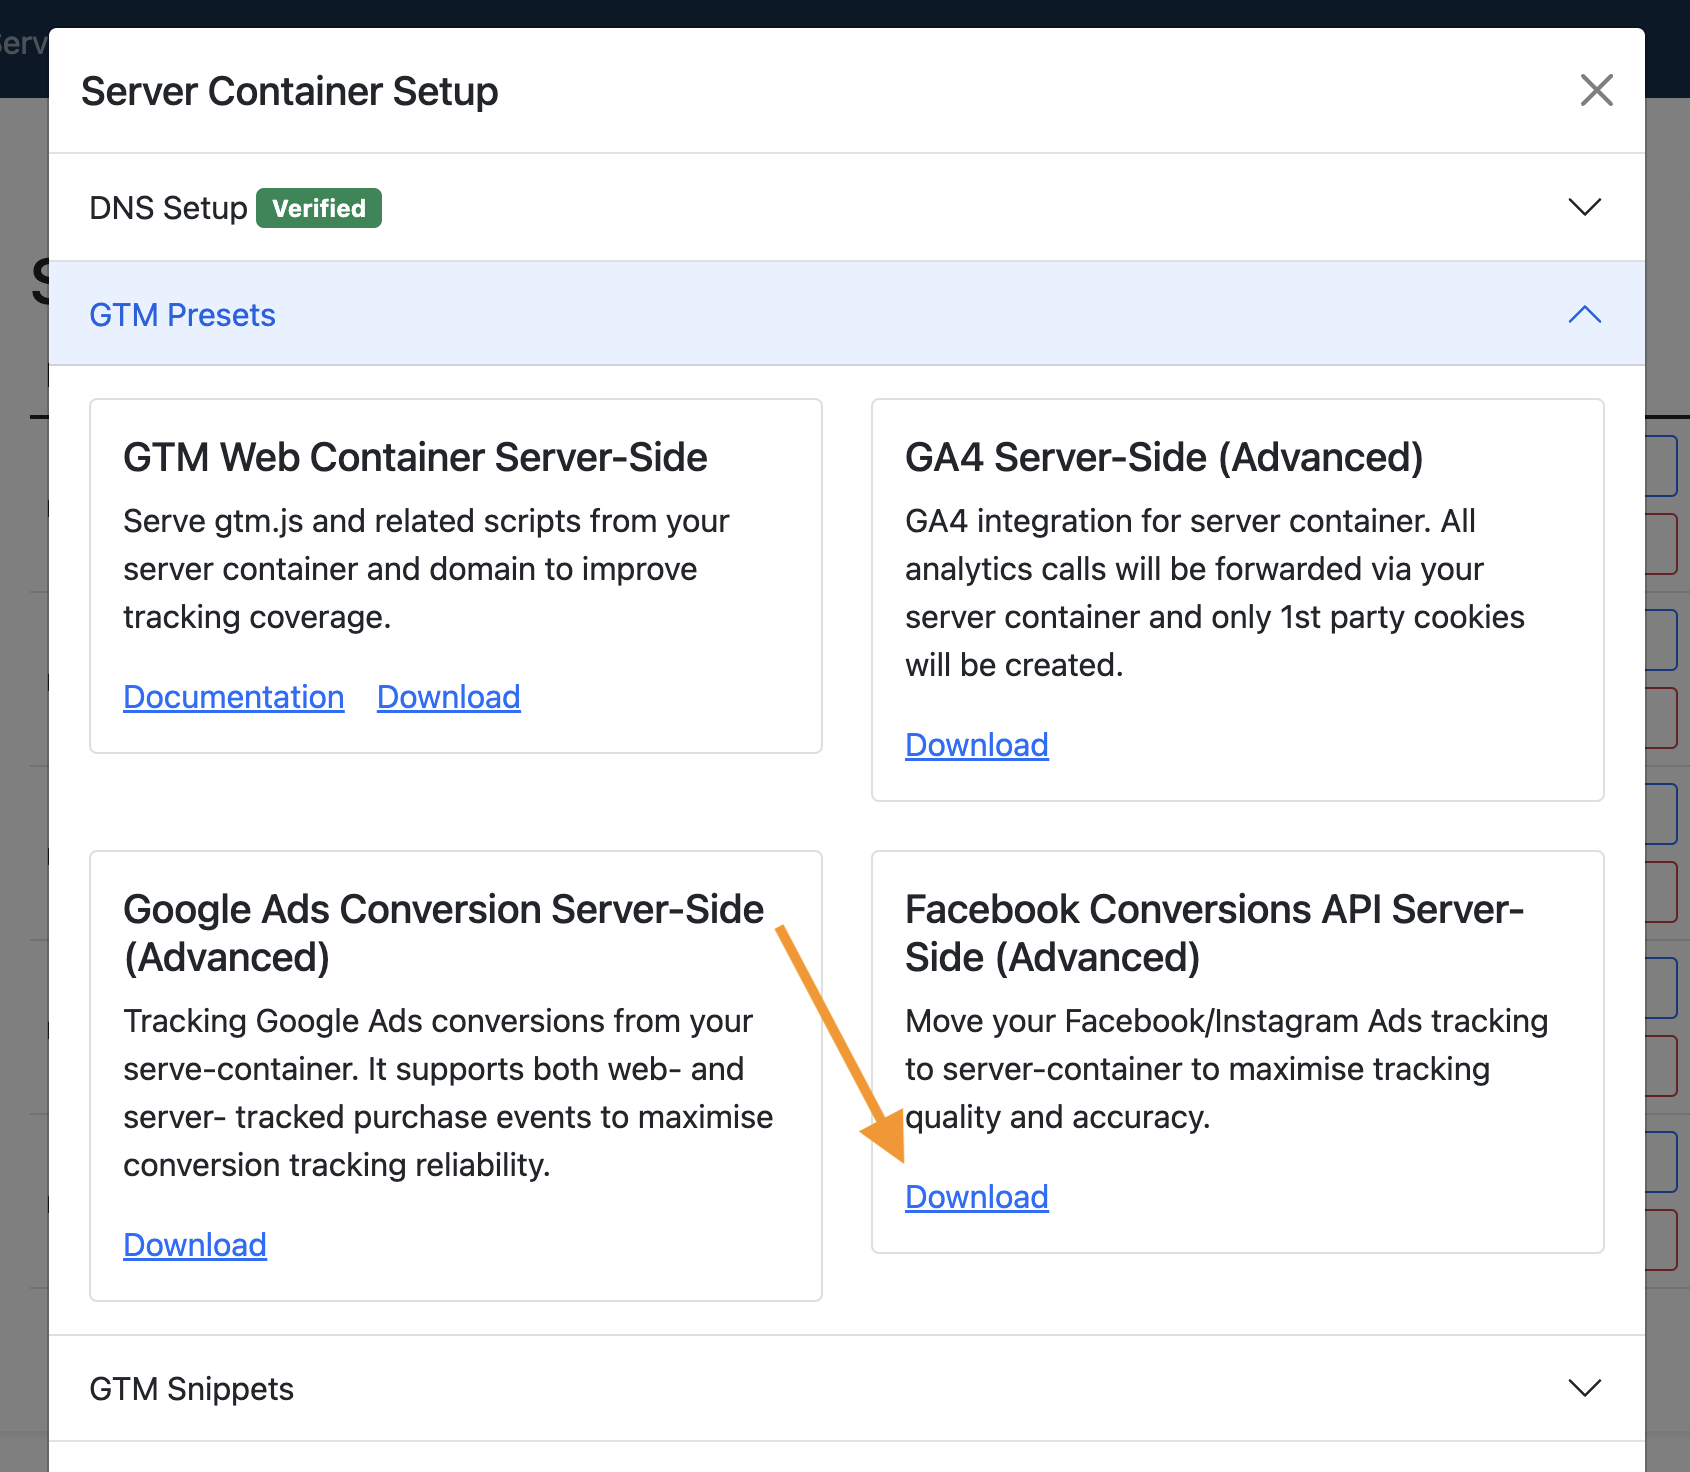Viewport: 1690px width, 1472px height.
Task: Download the GA4 Server-Side (Advanced) preset
Action: [x=977, y=745]
